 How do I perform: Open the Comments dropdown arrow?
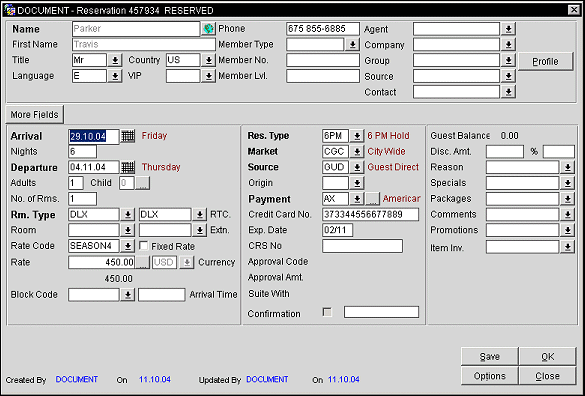point(567,215)
